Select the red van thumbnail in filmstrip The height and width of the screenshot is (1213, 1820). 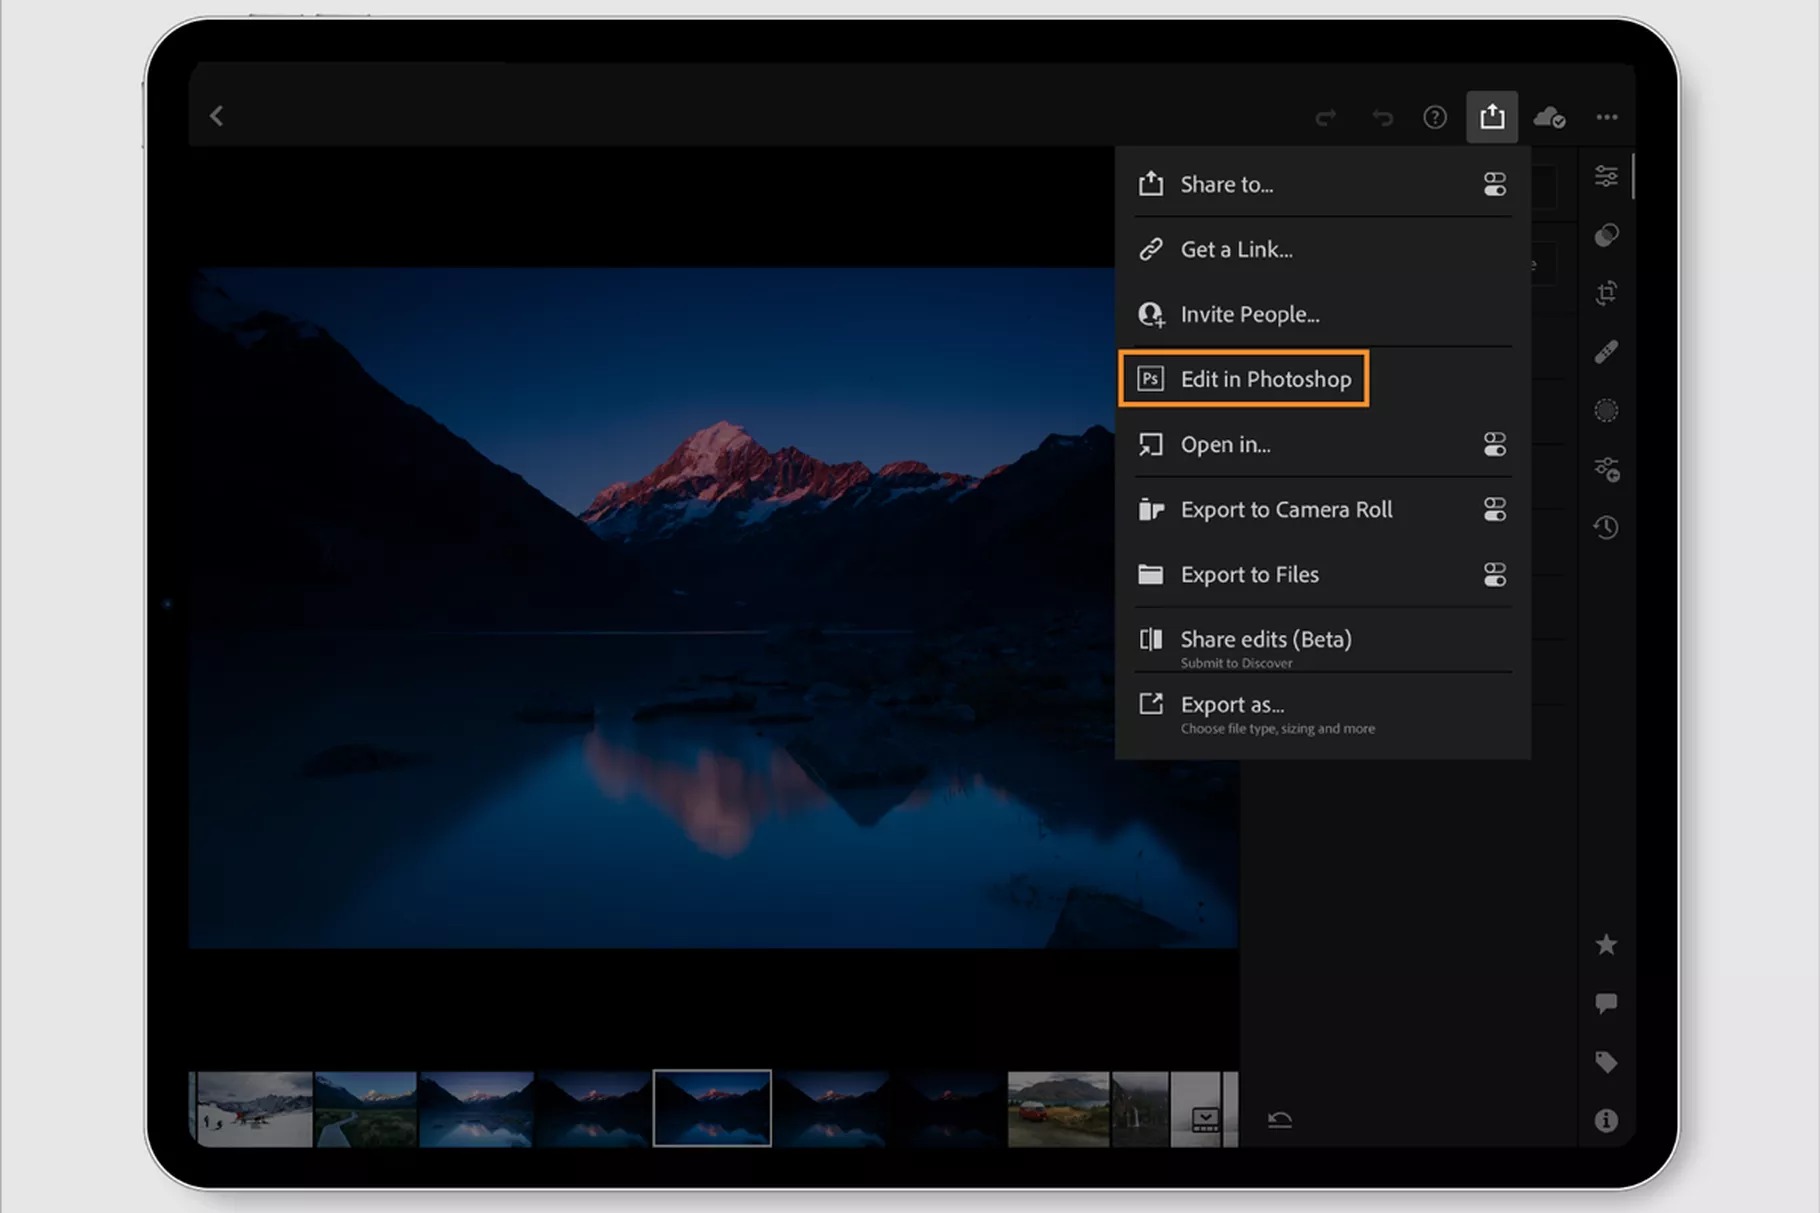(x=1057, y=1109)
